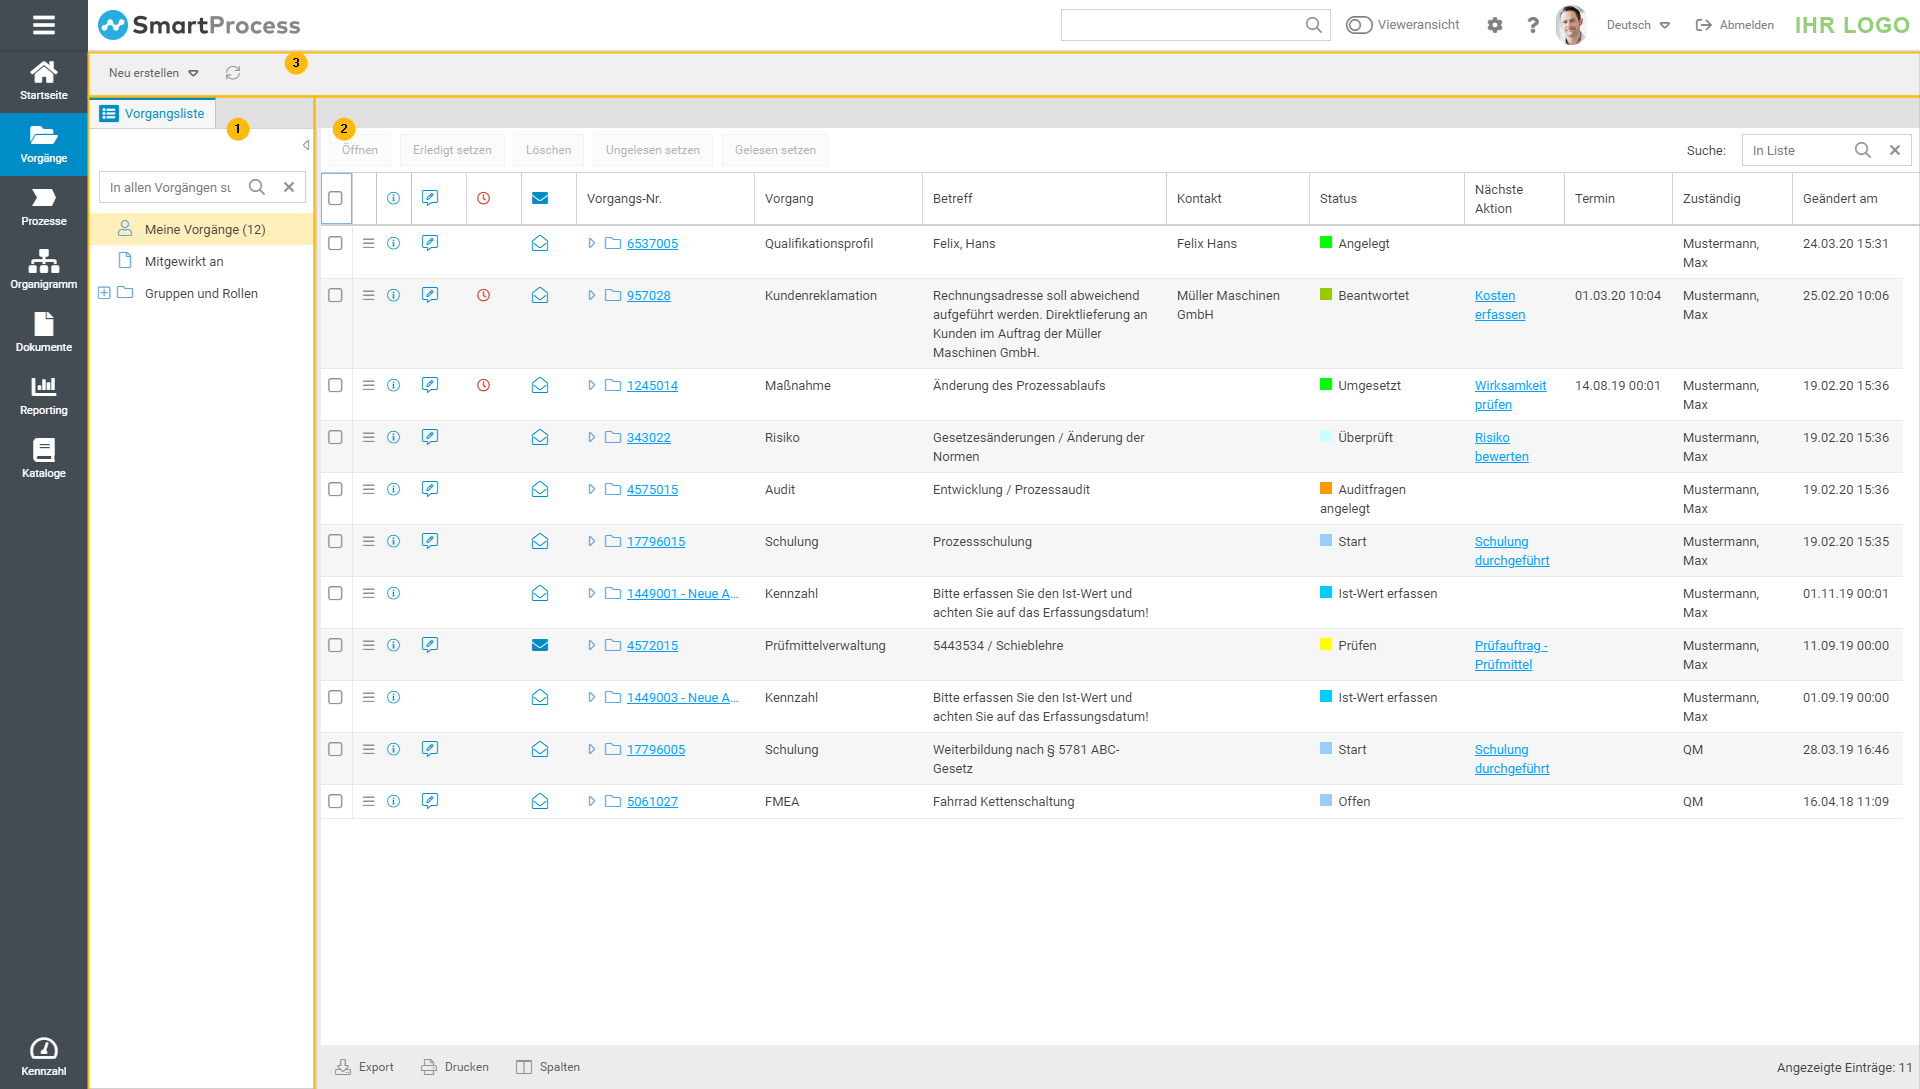Open Vorgang link 957028
This screenshot has height=1089, width=1920.
click(x=648, y=296)
